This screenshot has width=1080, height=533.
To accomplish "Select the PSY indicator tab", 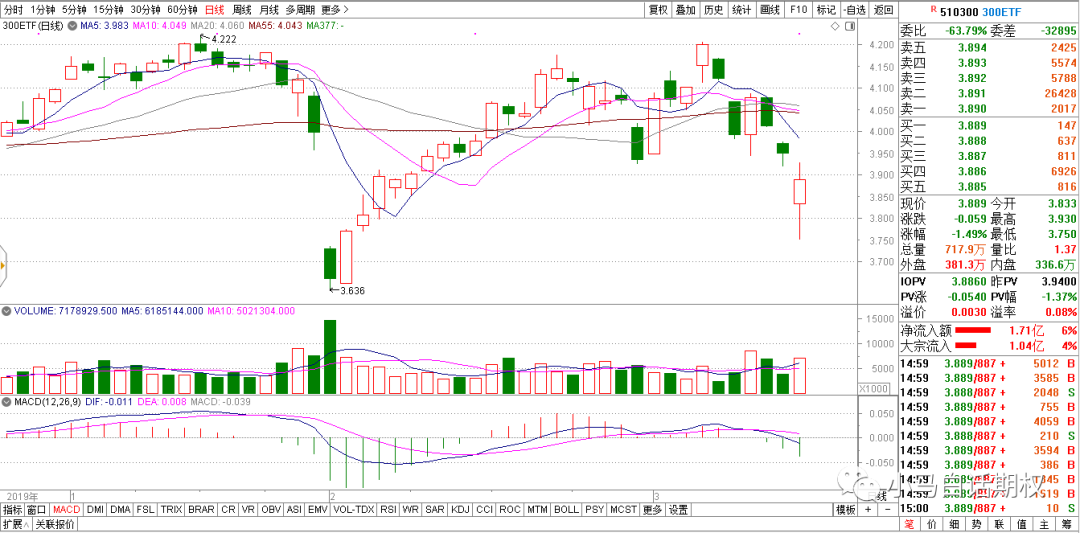I will click(x=594, y=510).
